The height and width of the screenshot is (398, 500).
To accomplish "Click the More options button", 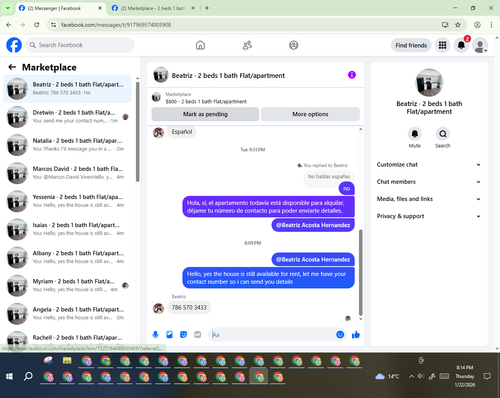I will click(x=310, y=114).
